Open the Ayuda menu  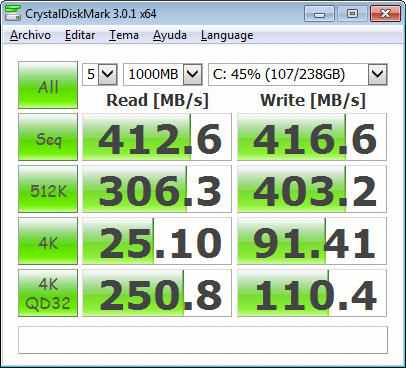click(x=170, y=35)
